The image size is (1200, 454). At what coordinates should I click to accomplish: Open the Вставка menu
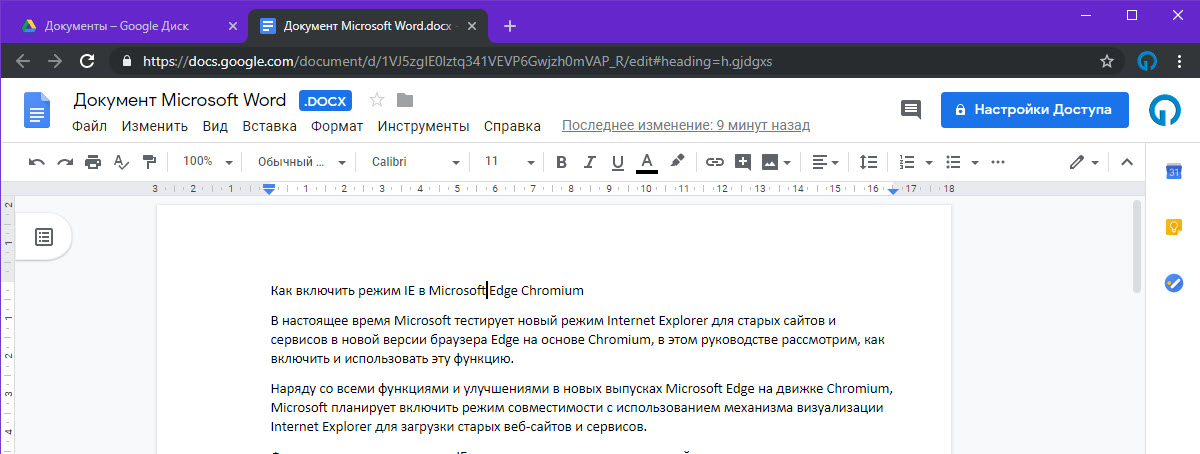click(269, 126)
